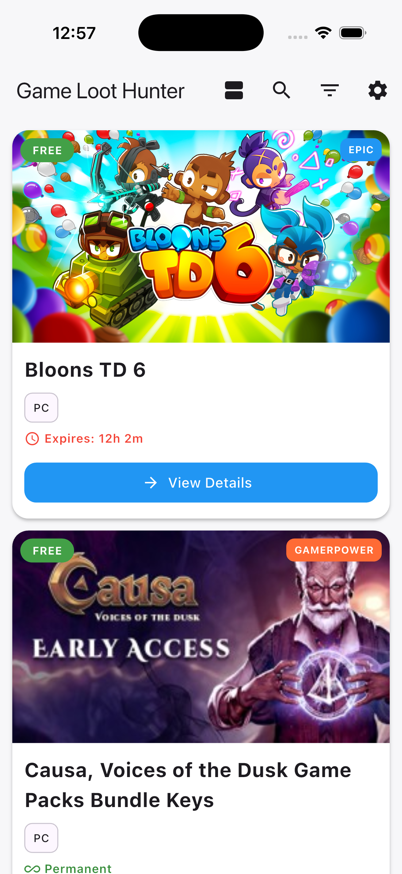Select the PC platform chip under Causa
The width and height of the screenshot is (402, 874).
[x=41, y=838]
